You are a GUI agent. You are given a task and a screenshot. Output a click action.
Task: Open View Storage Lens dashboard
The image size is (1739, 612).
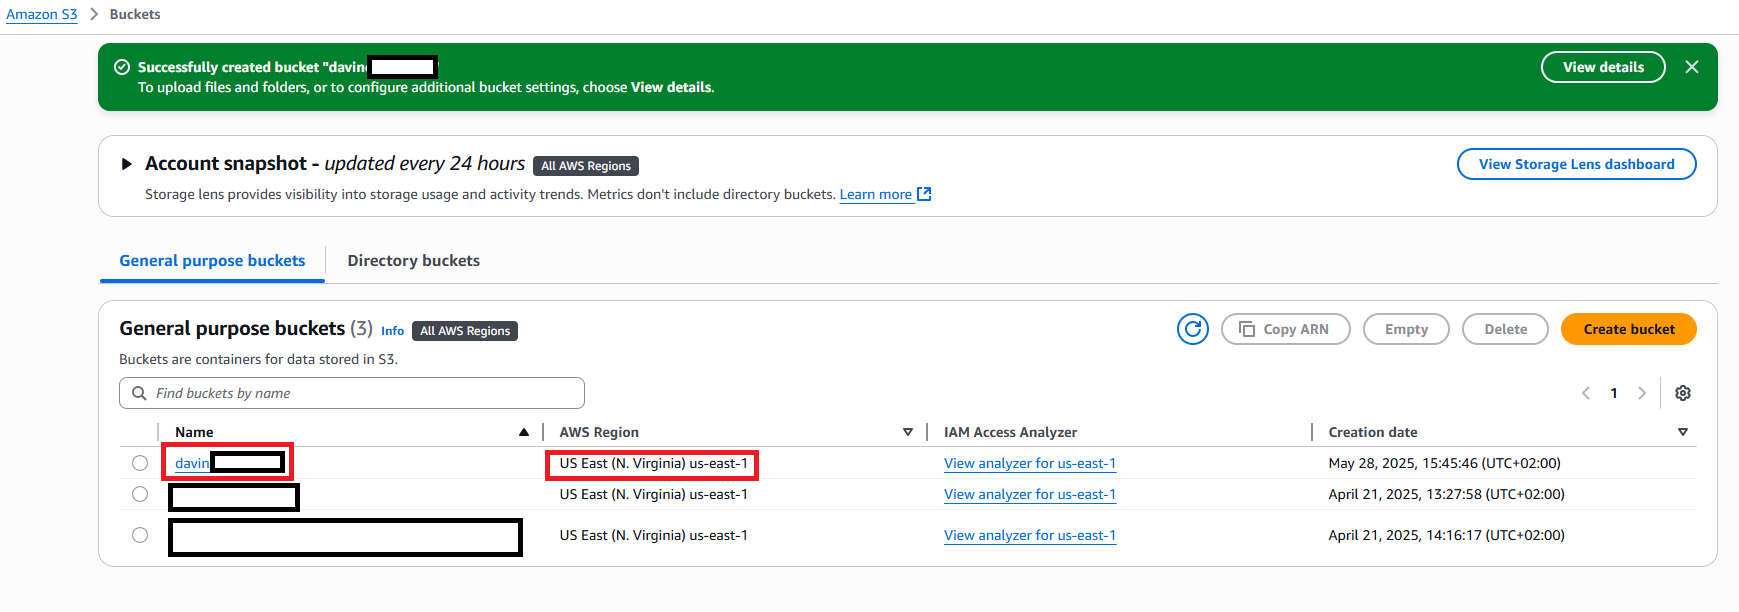point(1576,164)
